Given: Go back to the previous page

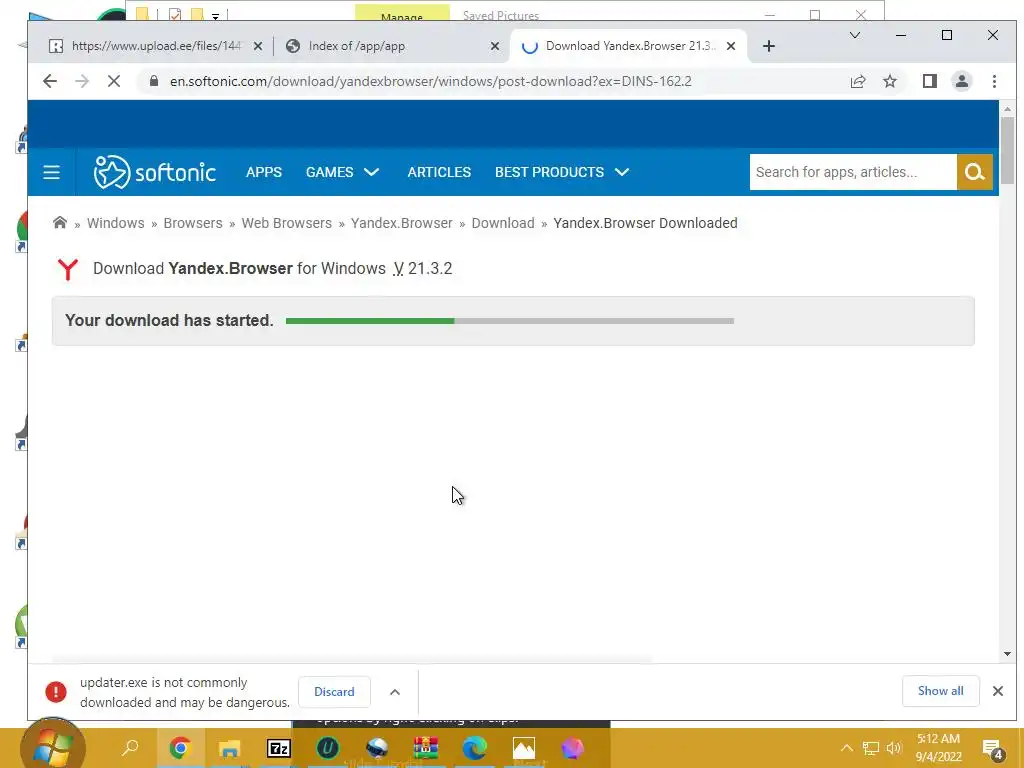Looking at the screenshot, I should click(x=50, y=81).
